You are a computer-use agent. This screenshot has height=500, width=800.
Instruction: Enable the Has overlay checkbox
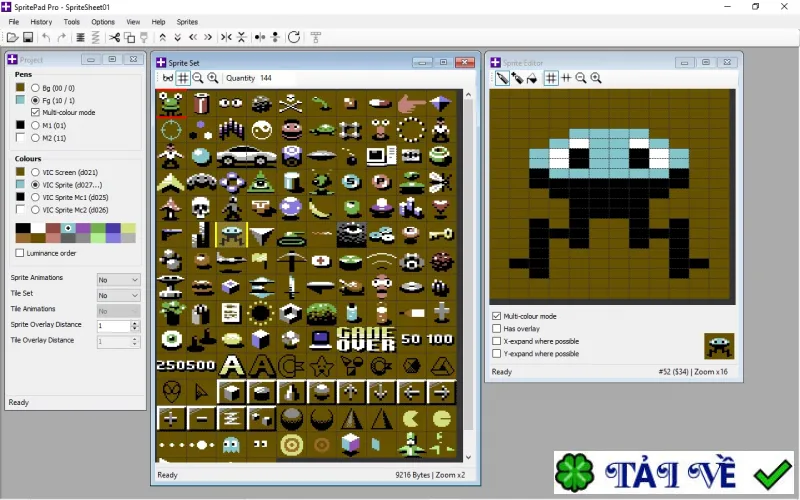[x=496, y=329]
